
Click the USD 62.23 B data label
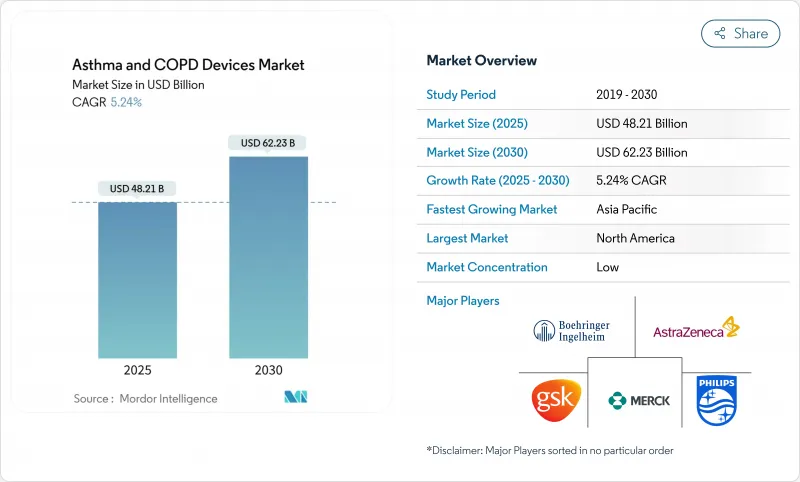(x=268, y=143)
